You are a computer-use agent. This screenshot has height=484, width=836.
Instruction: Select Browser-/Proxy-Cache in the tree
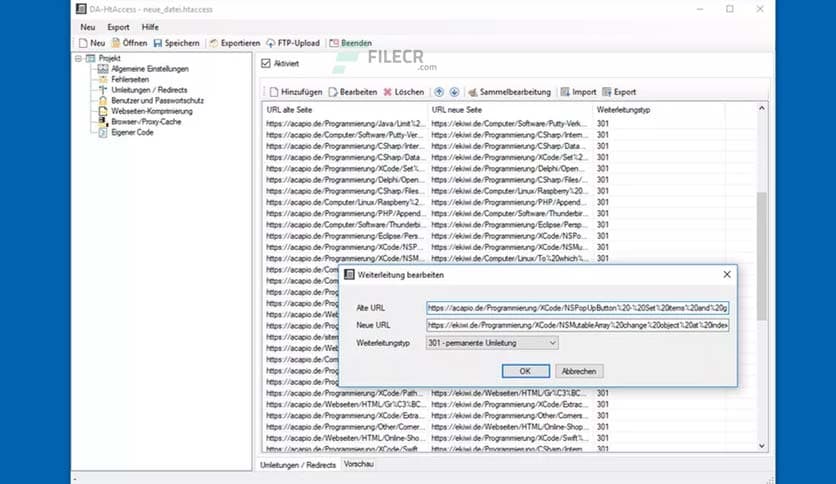click(x=146, y=122)
